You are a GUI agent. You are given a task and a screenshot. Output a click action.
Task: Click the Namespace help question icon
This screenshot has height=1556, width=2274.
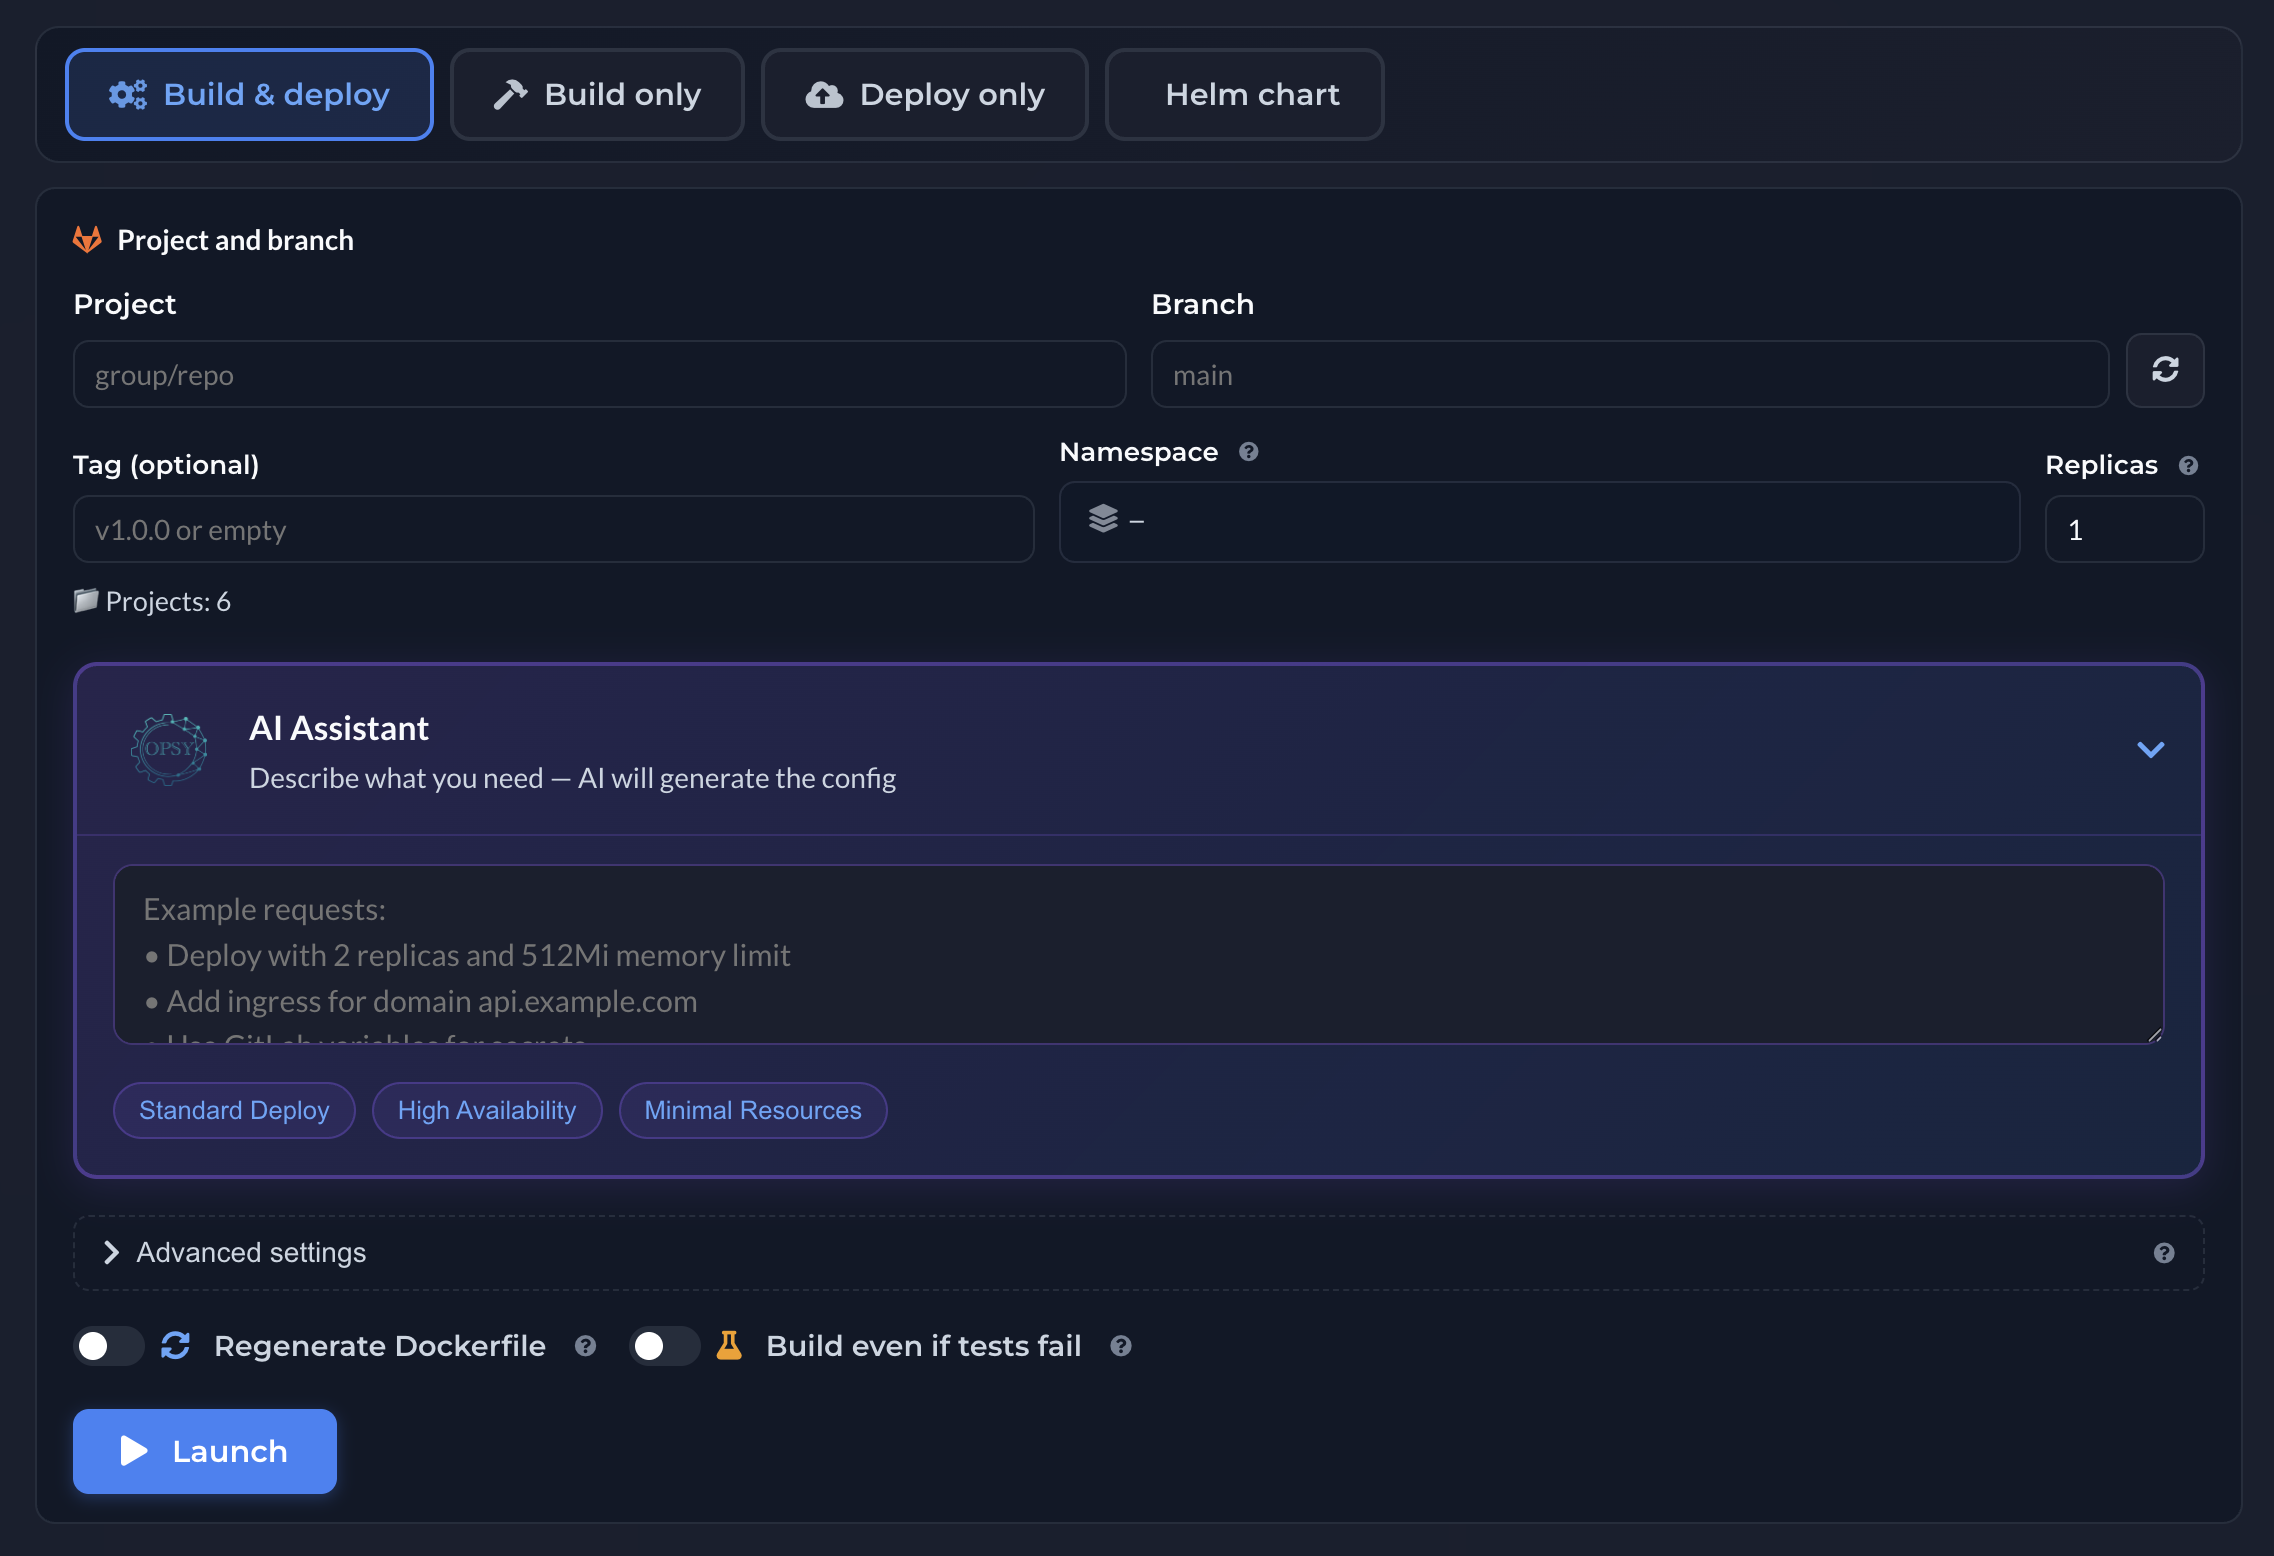[x=1248, y=452]
